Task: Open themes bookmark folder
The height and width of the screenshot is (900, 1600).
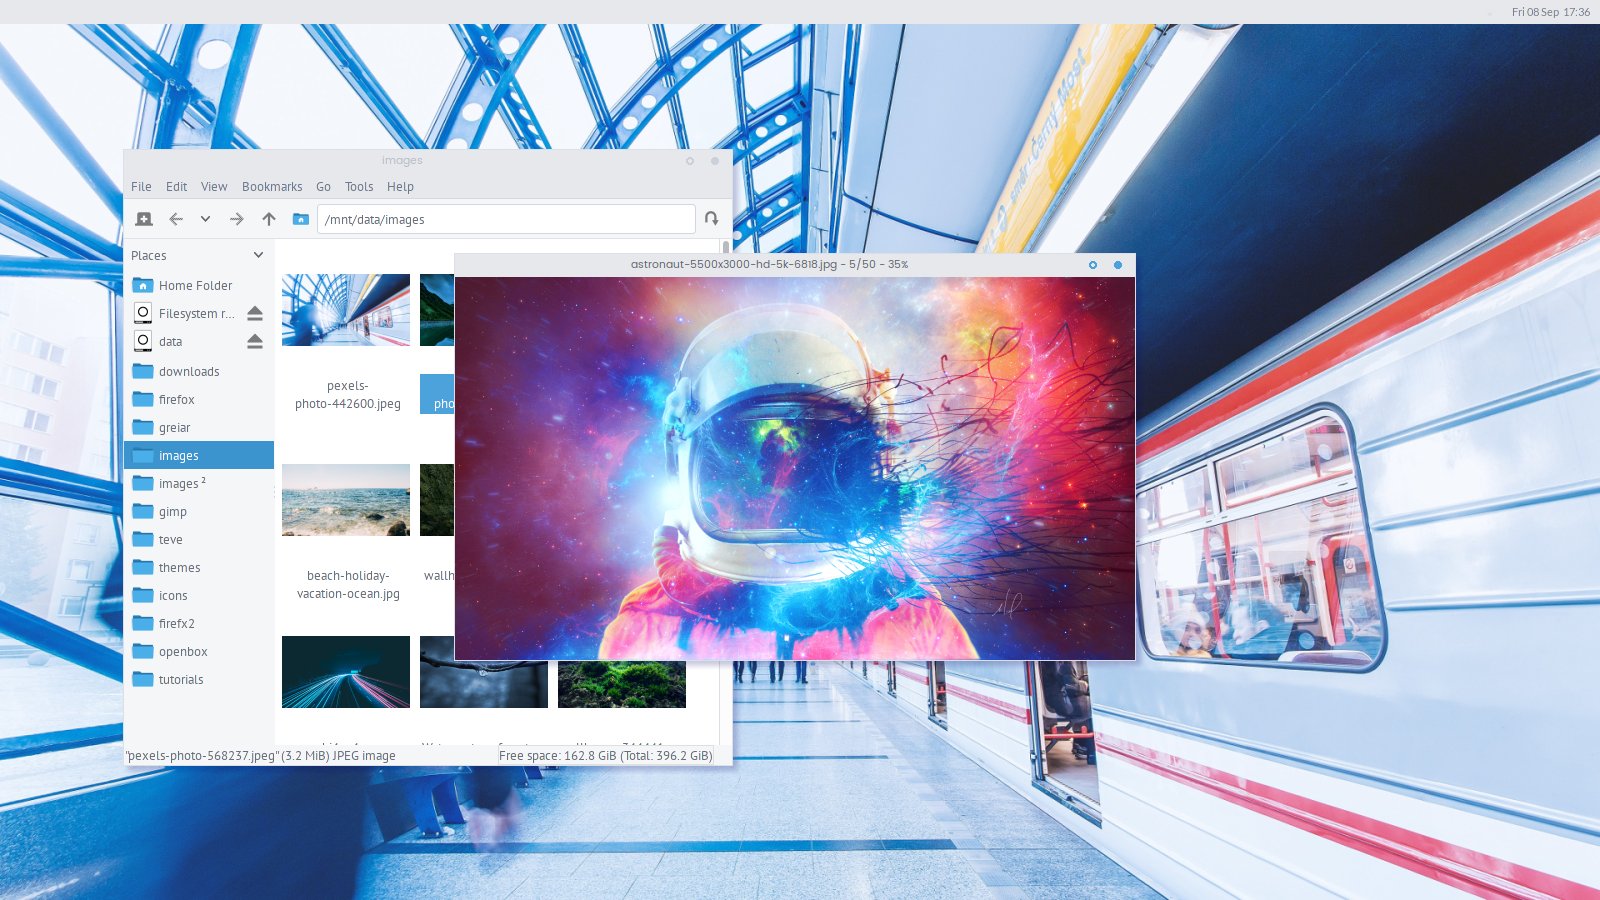Action: [199, 568]
